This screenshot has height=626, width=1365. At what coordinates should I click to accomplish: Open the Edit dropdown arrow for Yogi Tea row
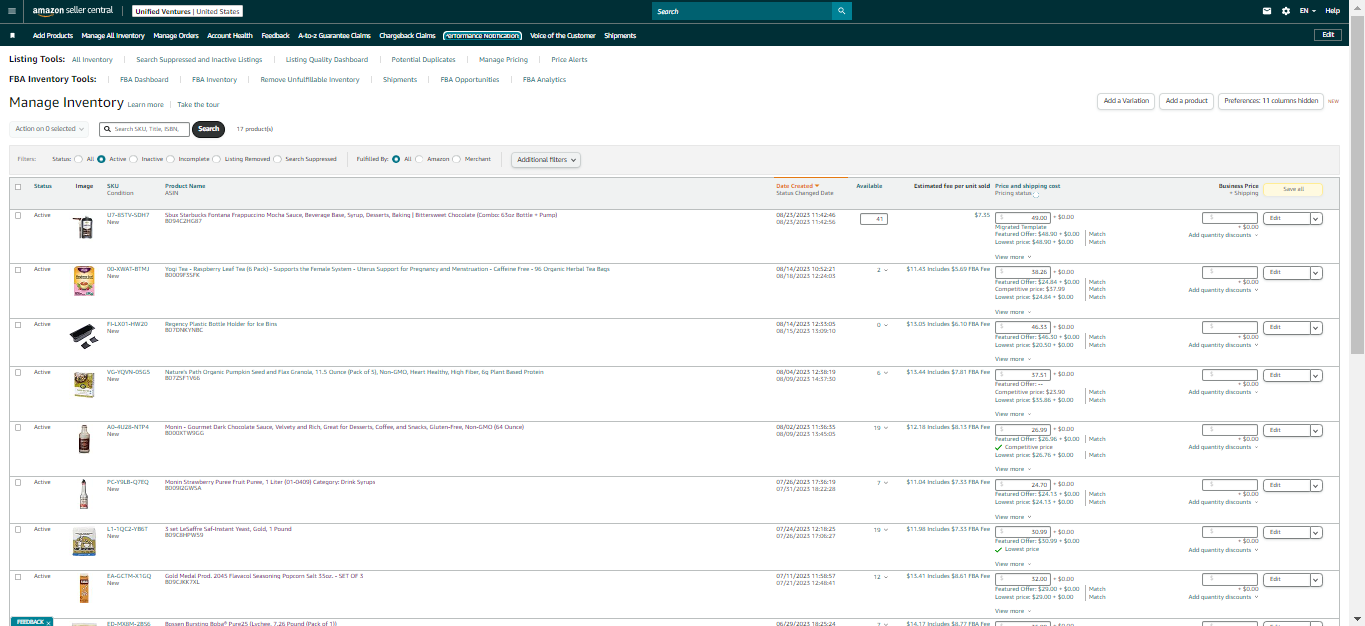[x=1315, y=272]
